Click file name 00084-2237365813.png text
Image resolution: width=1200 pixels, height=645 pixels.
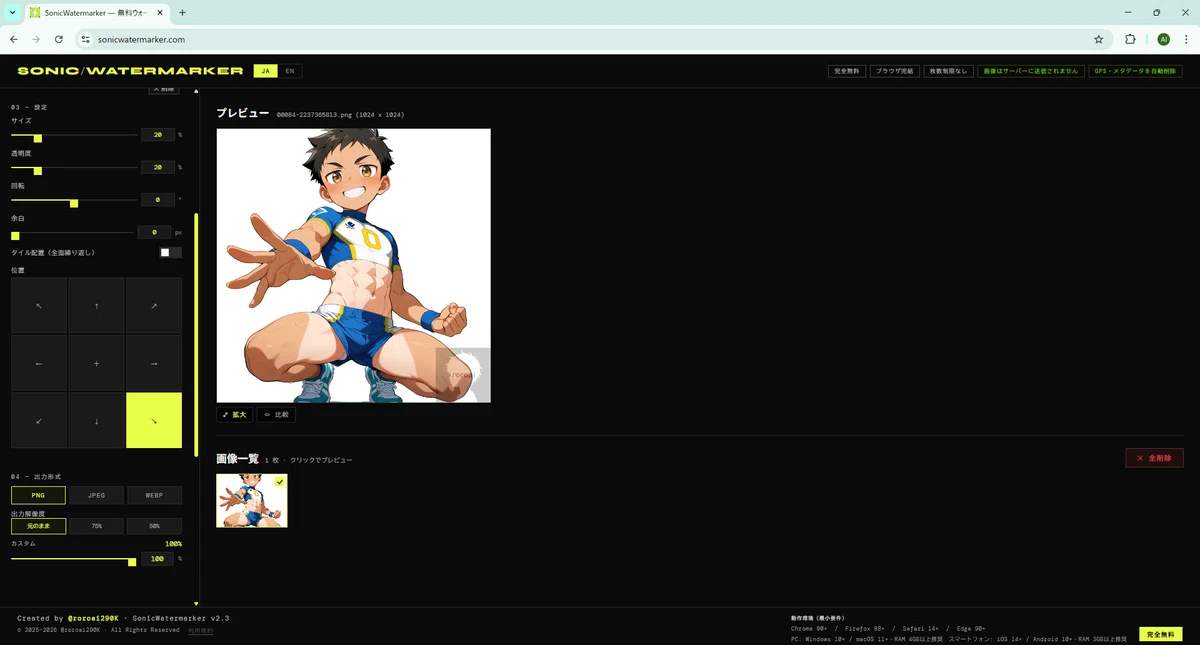(315, 115)
